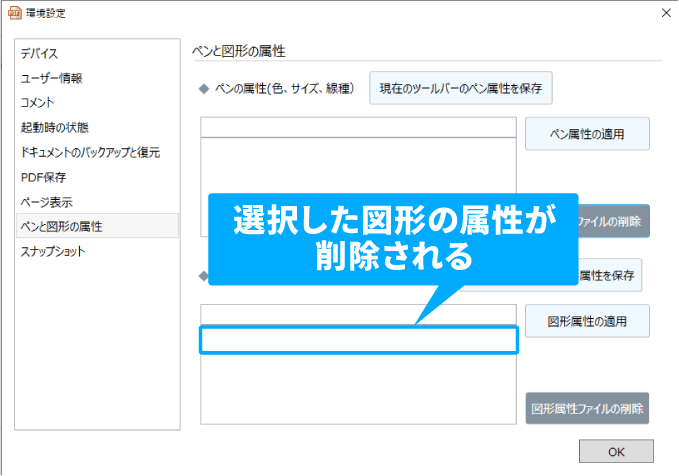Apply shape attributes with 図形属性の適用
The image size is (679, 476).
tap(587, 321)
